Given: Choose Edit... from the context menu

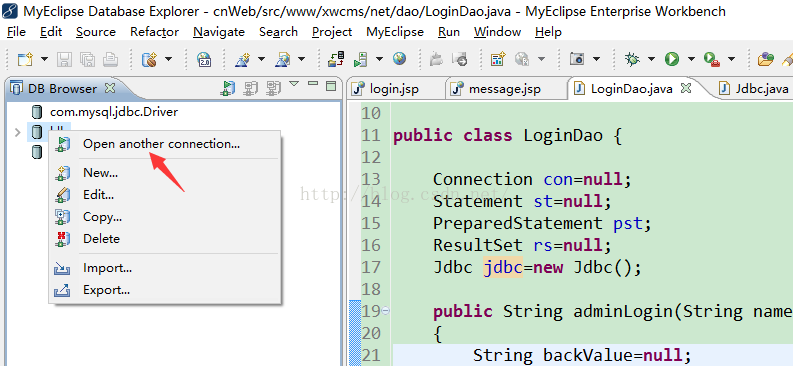Looking at the screenshot, I should click(x=98, y=195).
